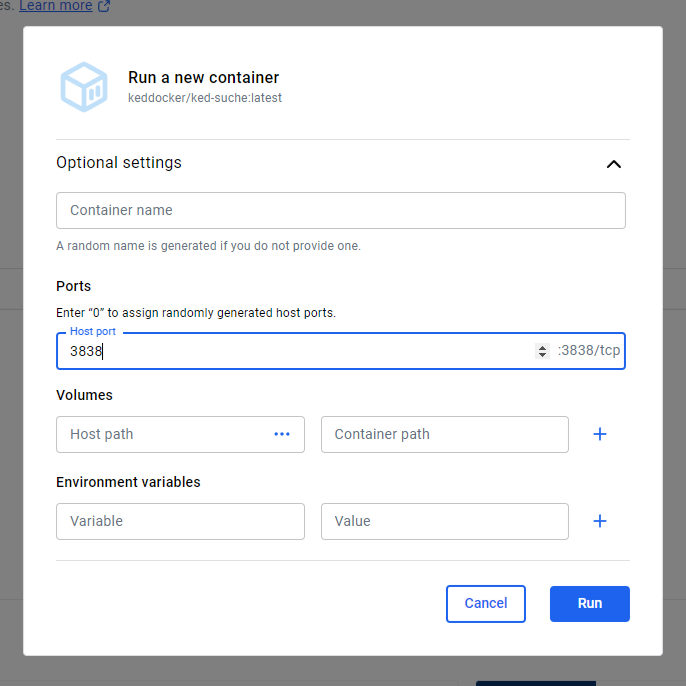The image size is (686, 686).
Task: Open the Learn more link
Action: click(x=56, y=6)
